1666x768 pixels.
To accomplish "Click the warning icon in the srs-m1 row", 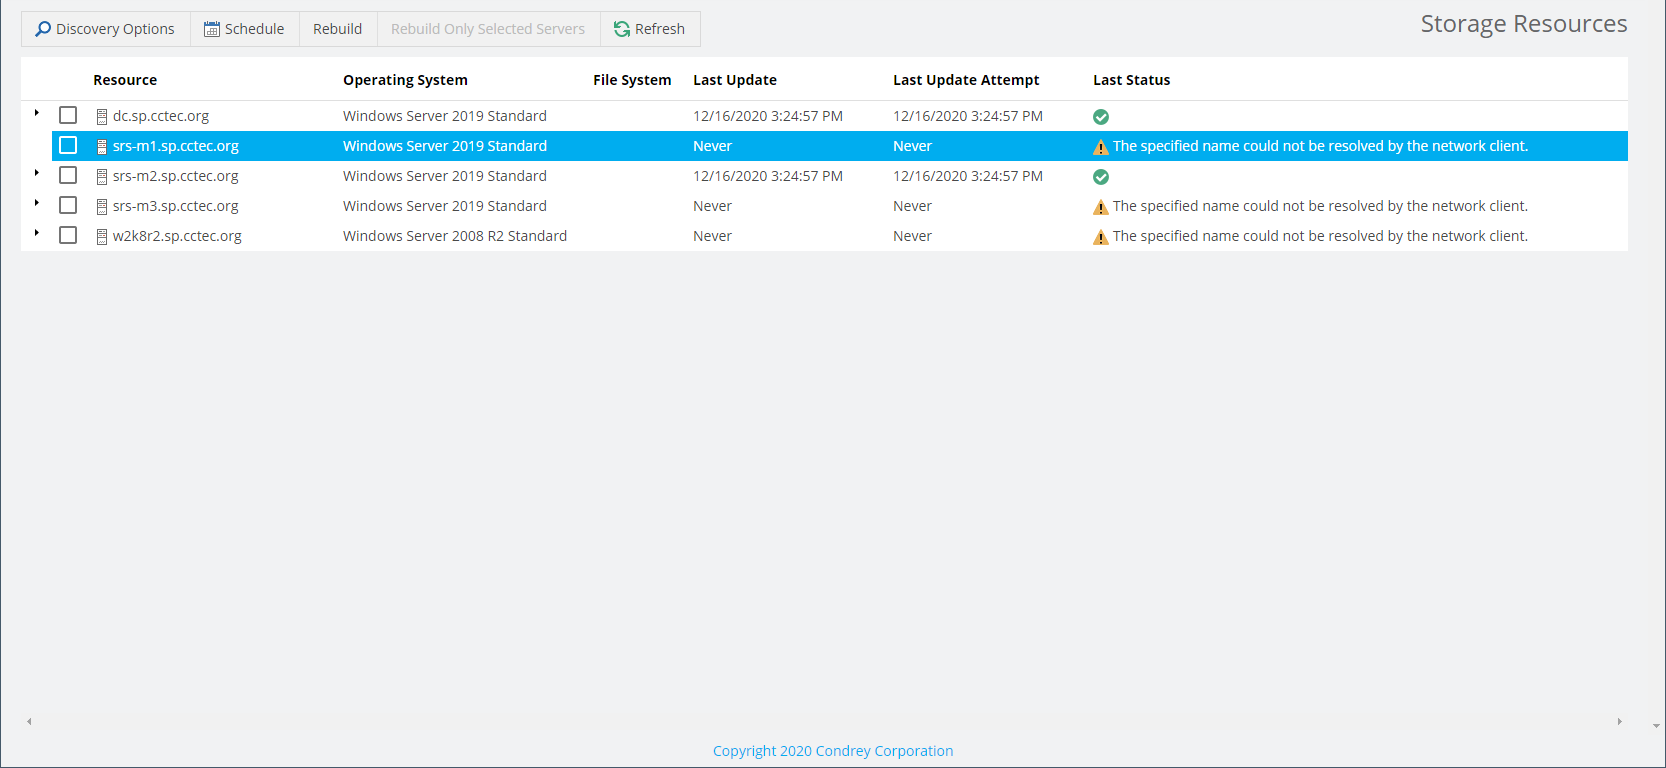I will 1101,147.
